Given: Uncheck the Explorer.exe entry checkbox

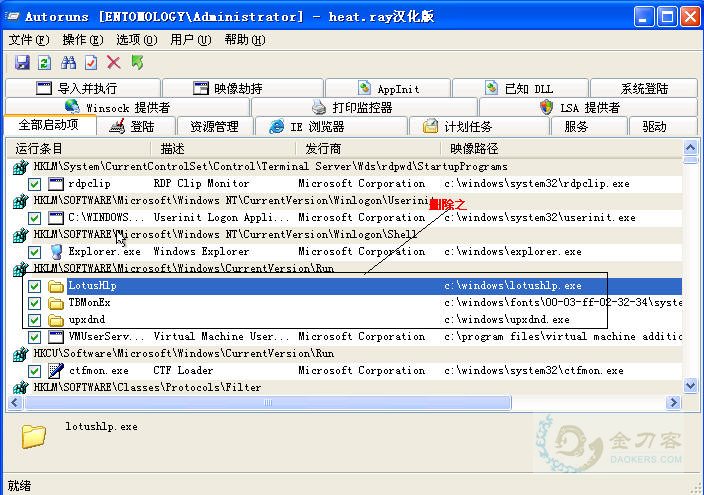Looking at the screenshot, I should pos(34,252).
